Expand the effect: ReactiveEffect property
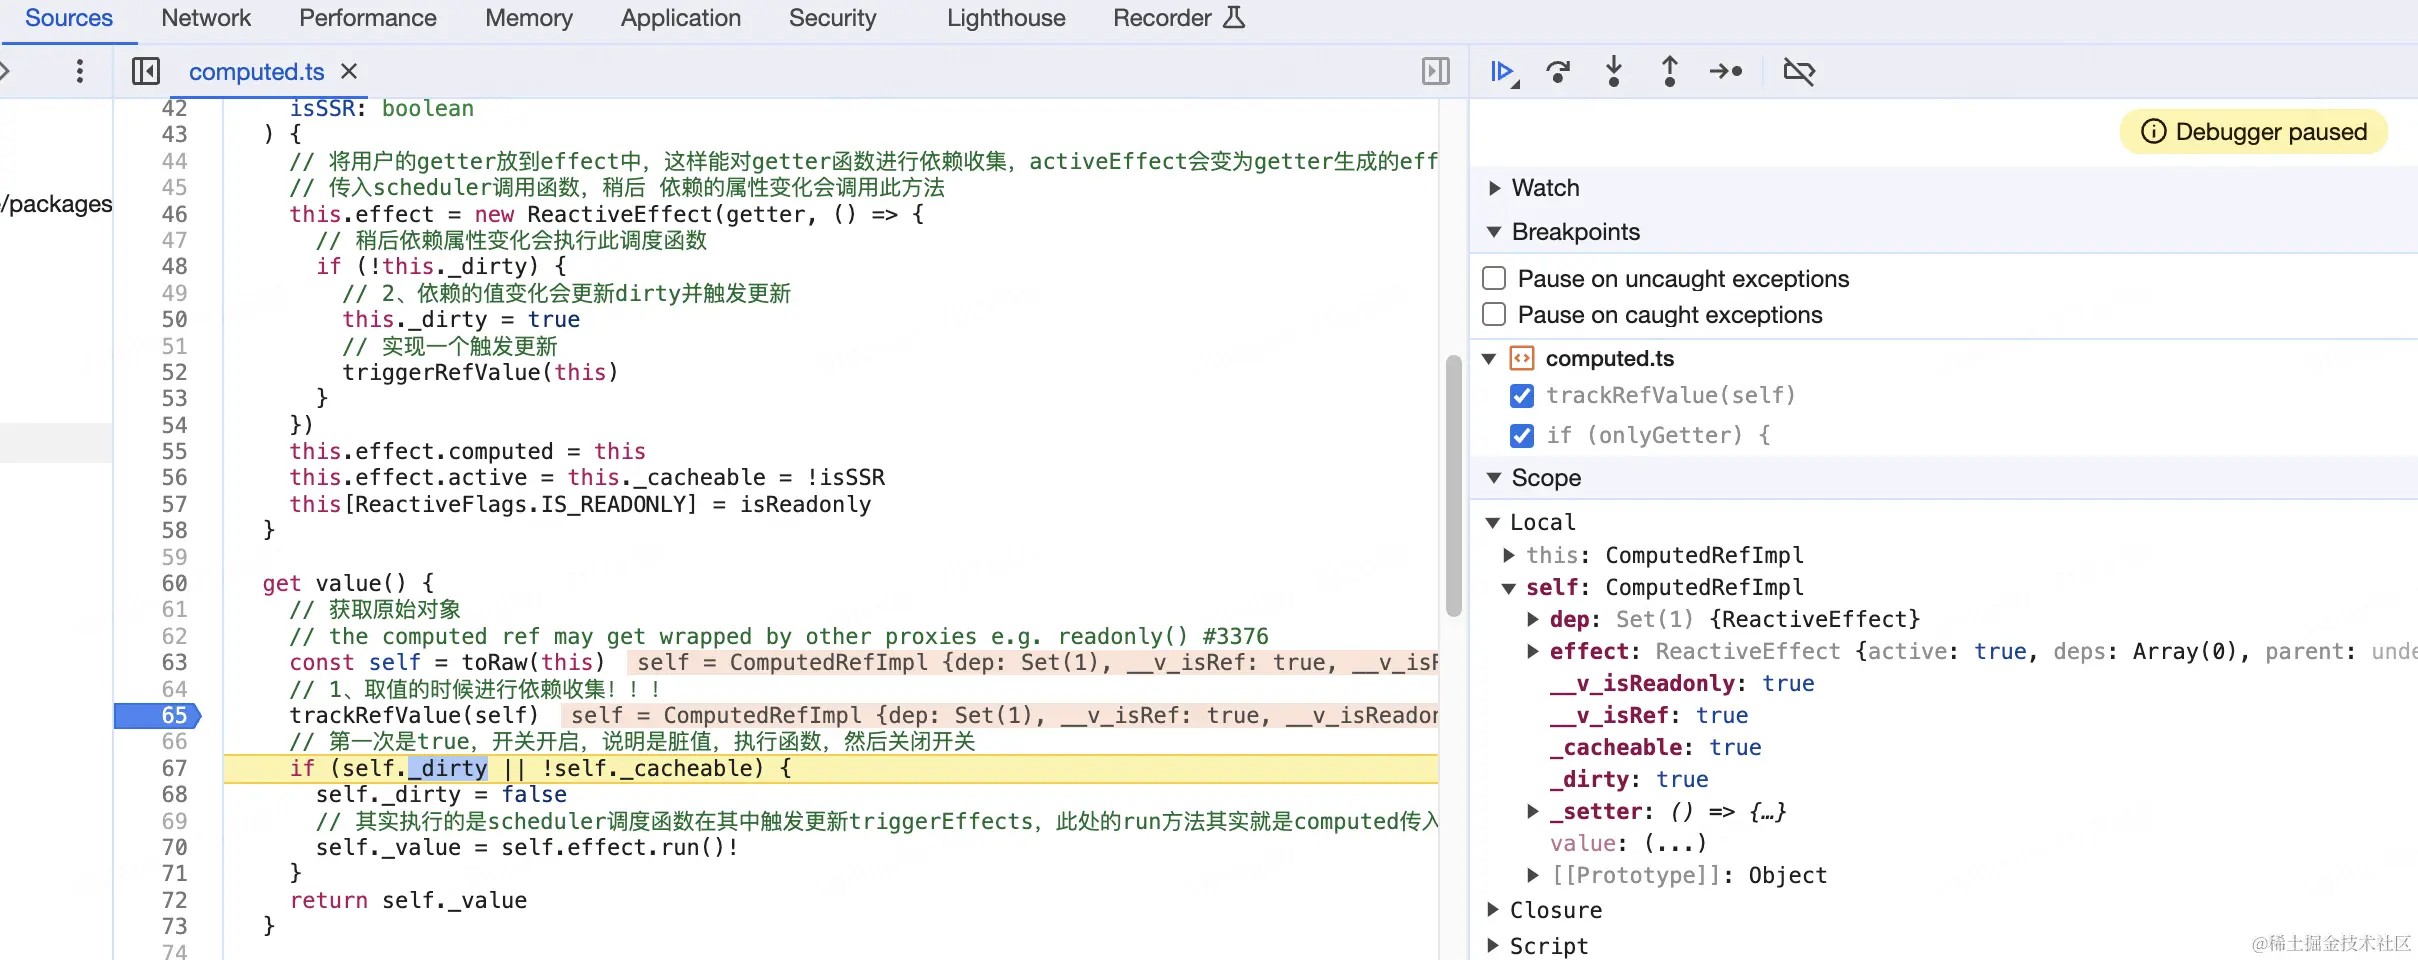 tap(1533, 651)
